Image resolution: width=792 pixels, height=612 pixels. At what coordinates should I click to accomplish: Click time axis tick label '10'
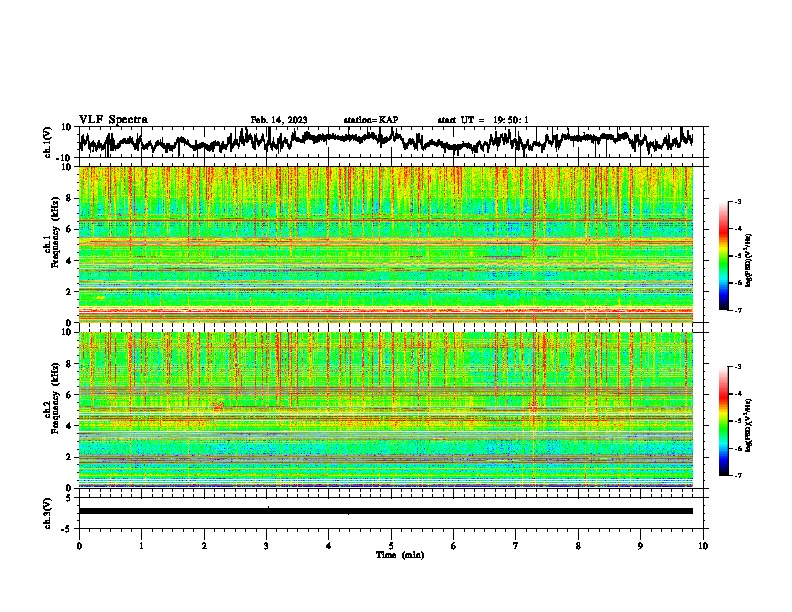point(703,546)
